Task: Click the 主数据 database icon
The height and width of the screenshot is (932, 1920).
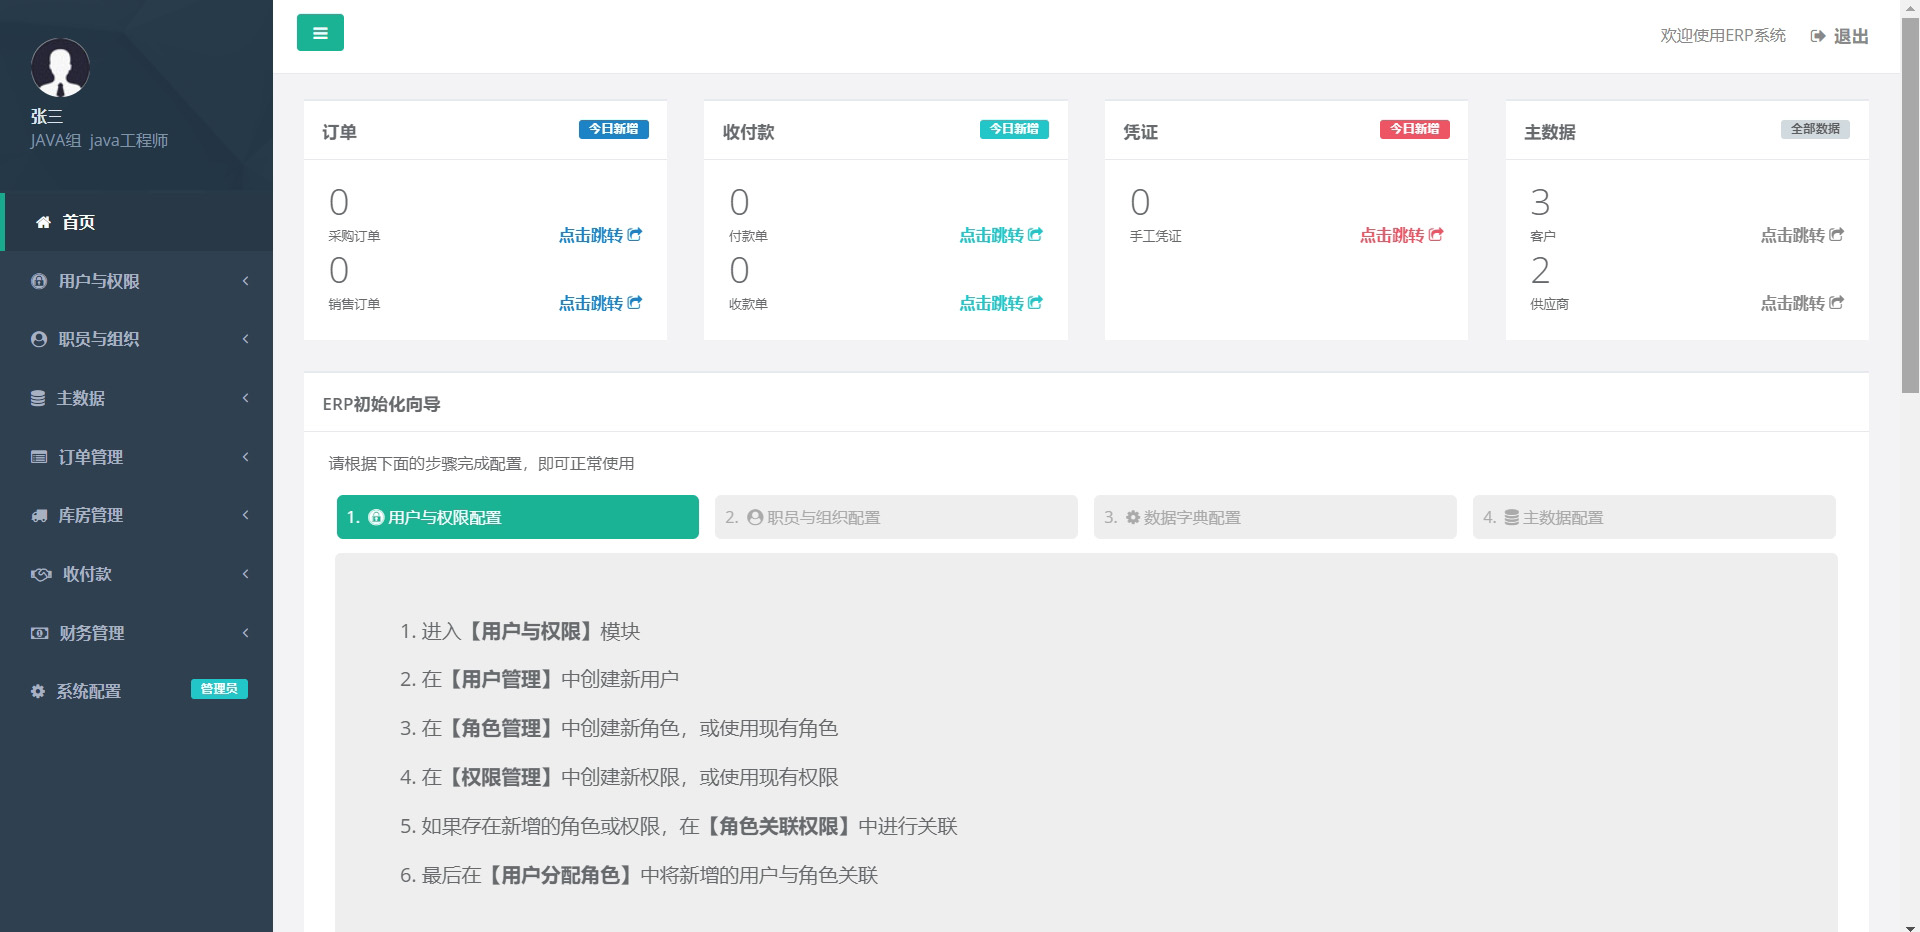Action: coord(38,397)
